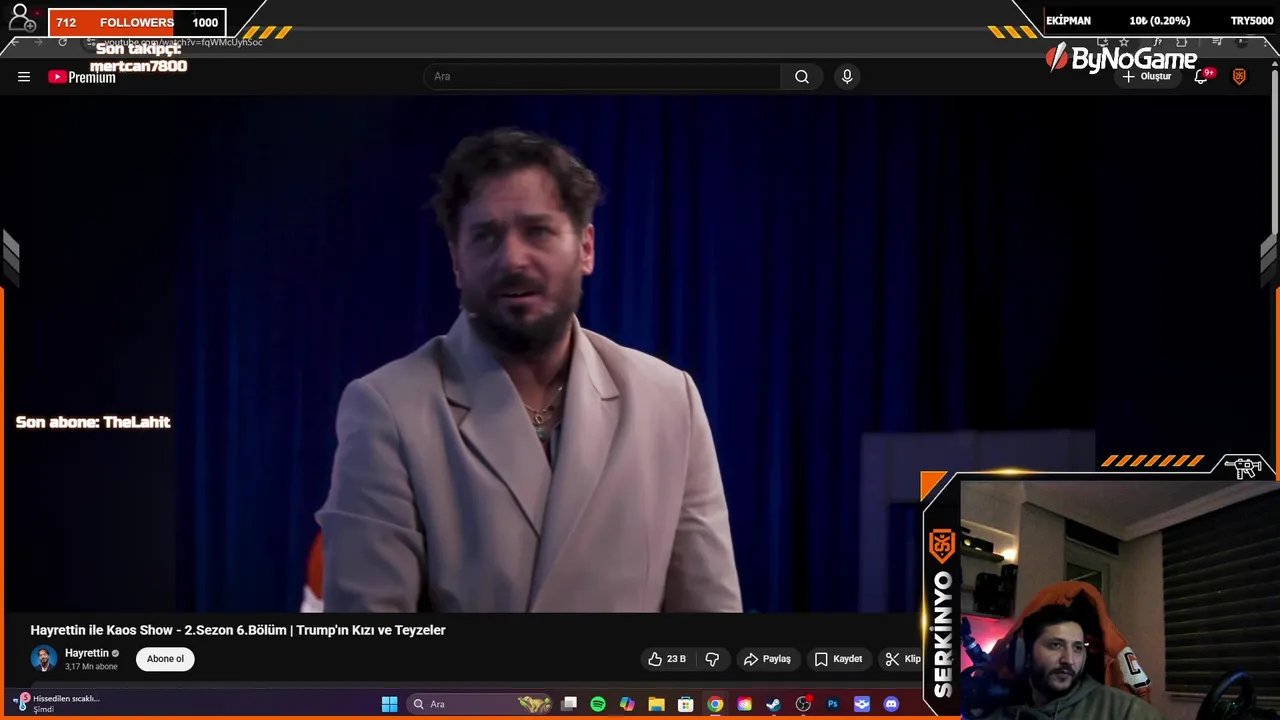
Task: Launch Spotify from the taskbar
Action: (598, 704)
